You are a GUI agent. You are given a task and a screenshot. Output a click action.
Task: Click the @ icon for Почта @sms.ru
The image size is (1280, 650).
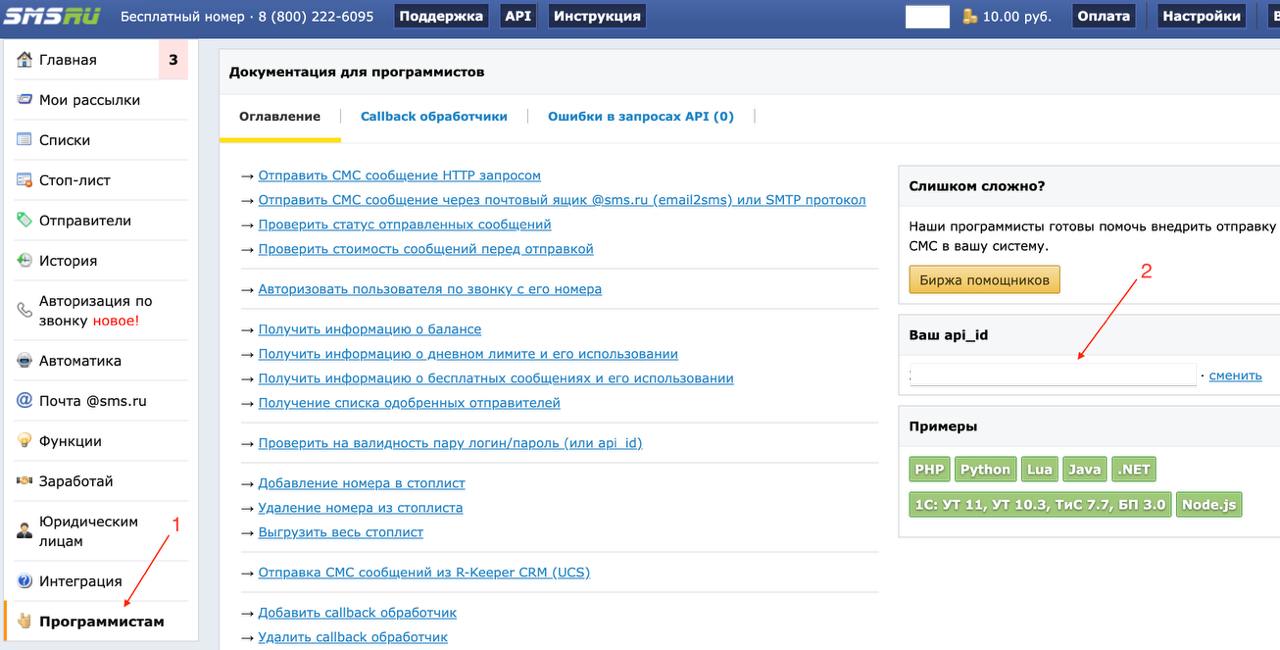[25, 401]
